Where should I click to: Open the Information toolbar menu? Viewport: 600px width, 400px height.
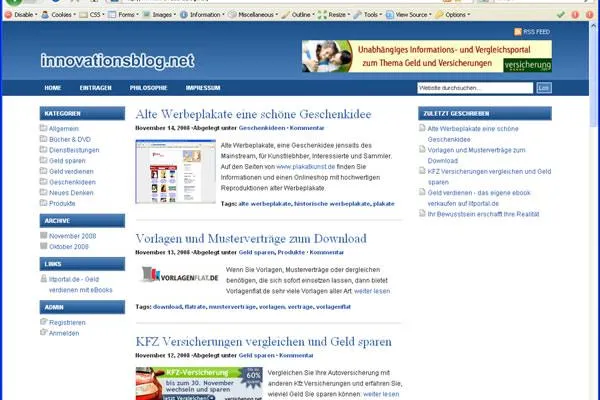coord(202,15)
